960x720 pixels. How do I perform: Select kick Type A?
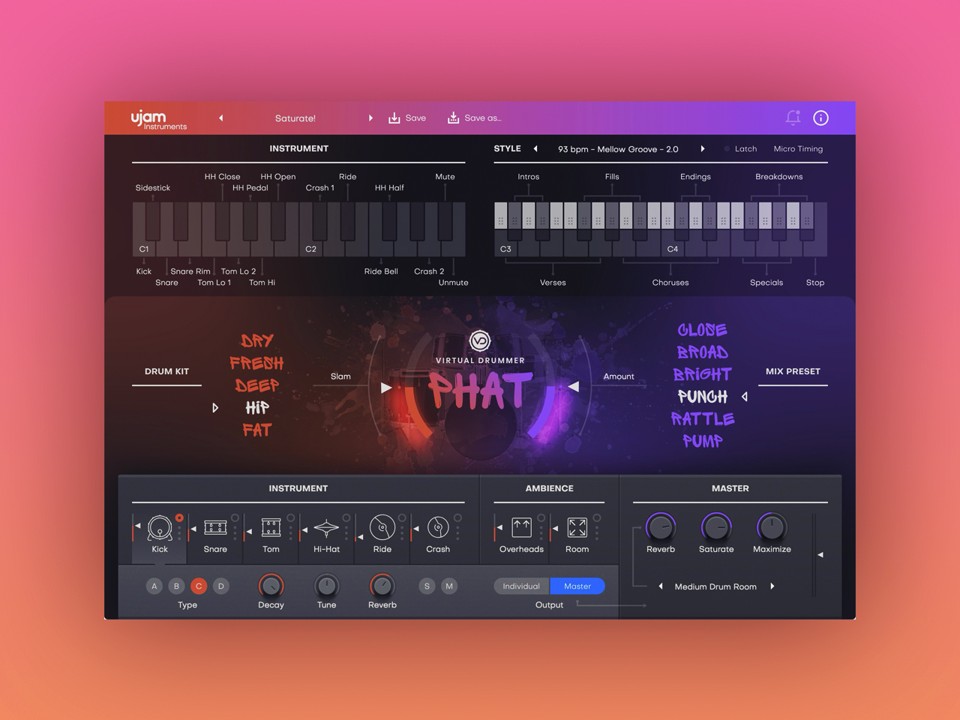click(x=154, y=586)
